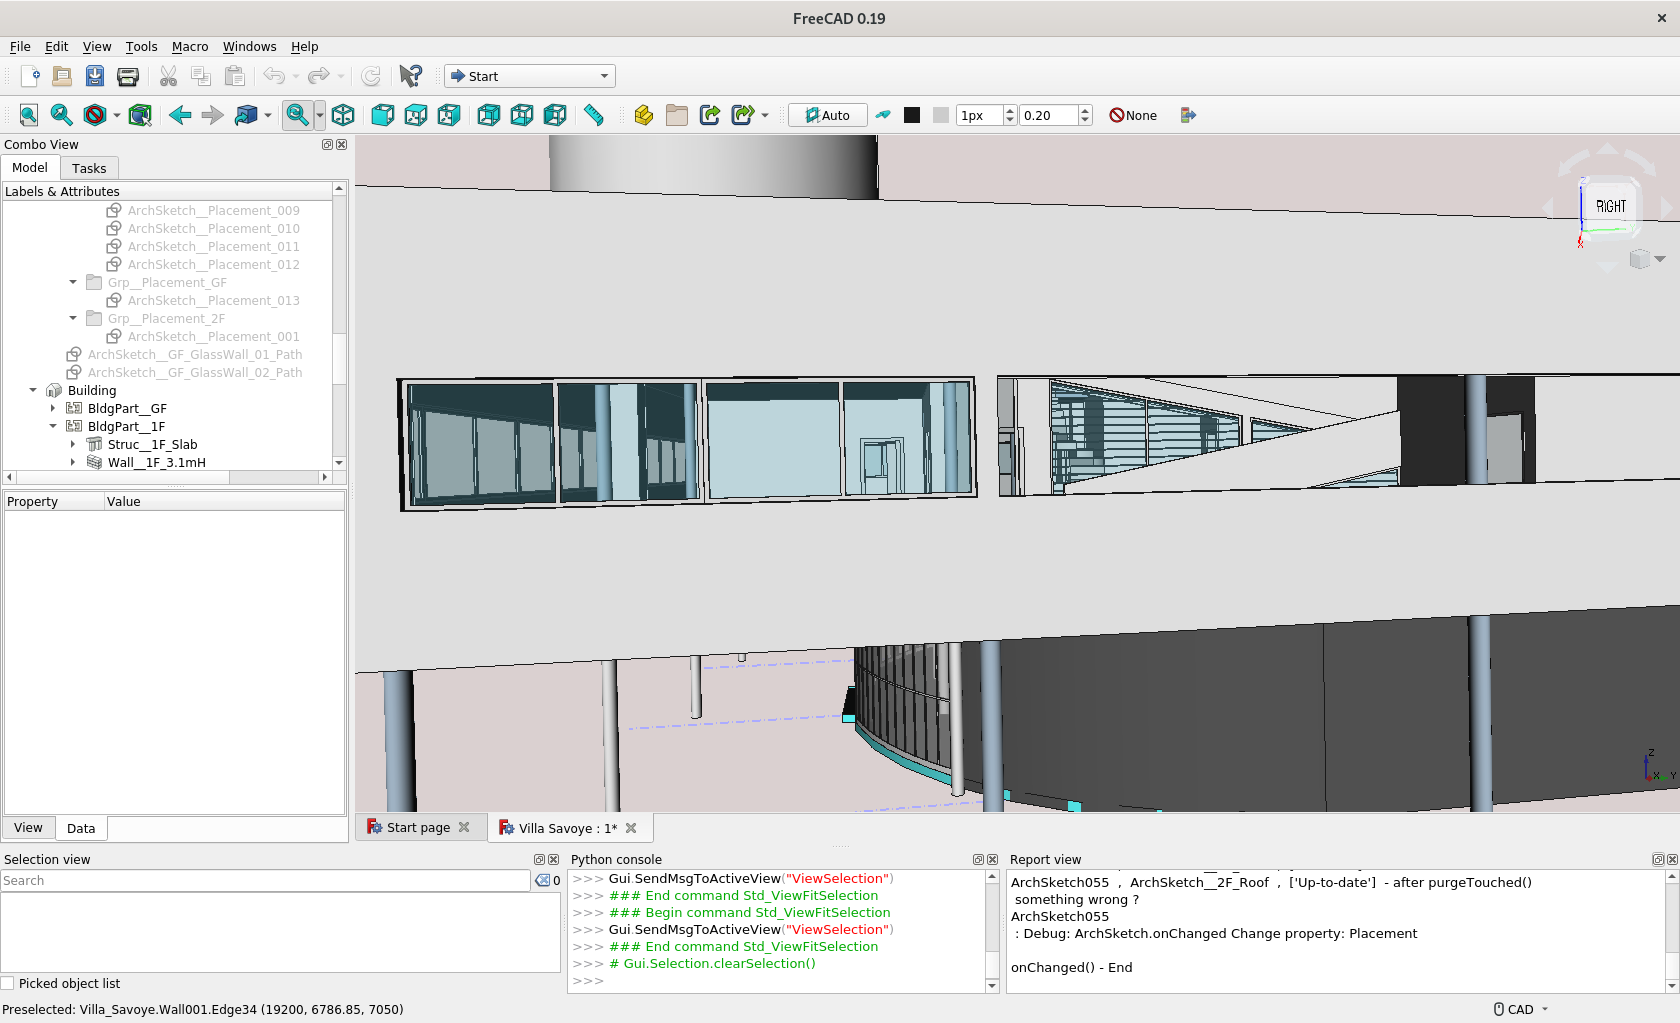The image size is (1680, 1023).
Task: Open a file with the folder icon
Action: pyautogui.click(x=62, y=76)
